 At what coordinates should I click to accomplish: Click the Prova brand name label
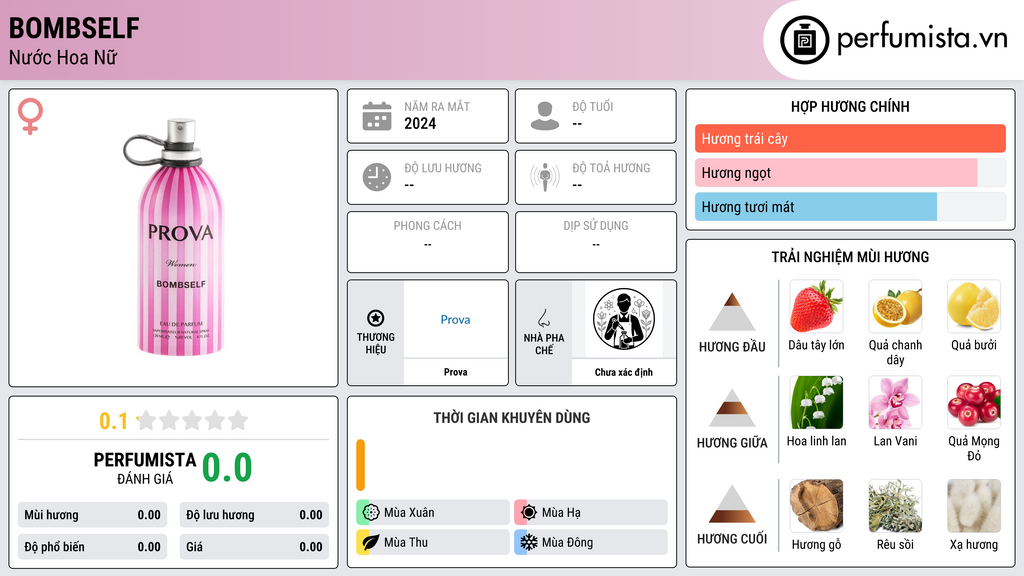point(455,372)
